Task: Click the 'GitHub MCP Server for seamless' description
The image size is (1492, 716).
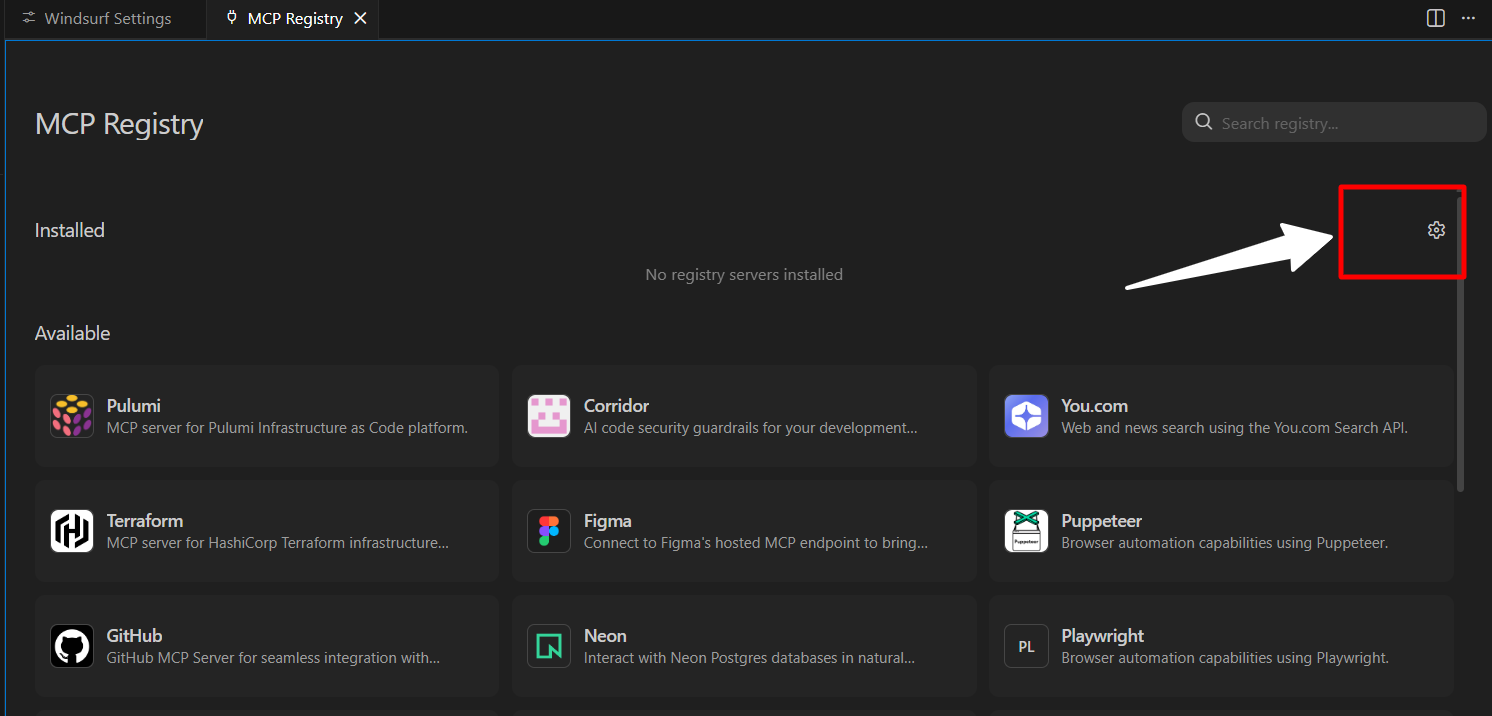Action: coord(273,658)
